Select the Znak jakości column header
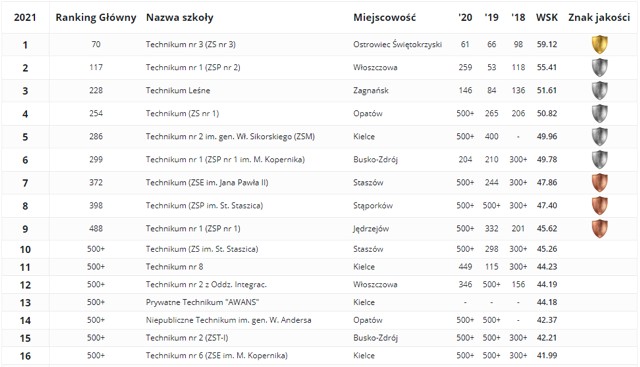The image size is (640, 367). (x=599, y=18)
